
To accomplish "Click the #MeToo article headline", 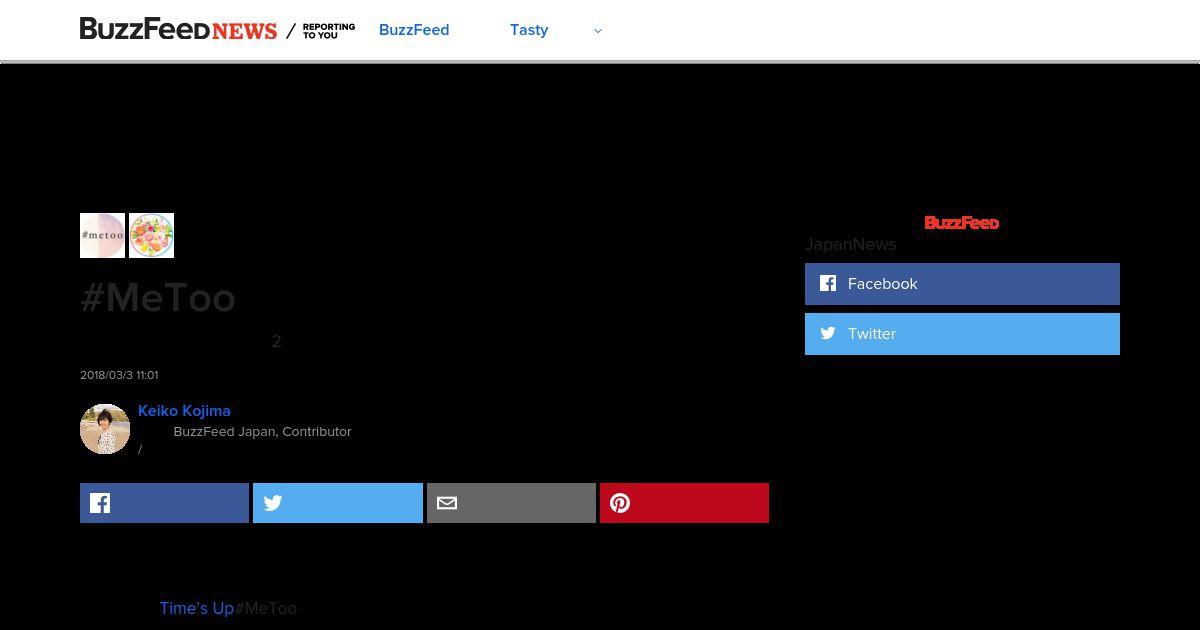I will pos(158,298).
